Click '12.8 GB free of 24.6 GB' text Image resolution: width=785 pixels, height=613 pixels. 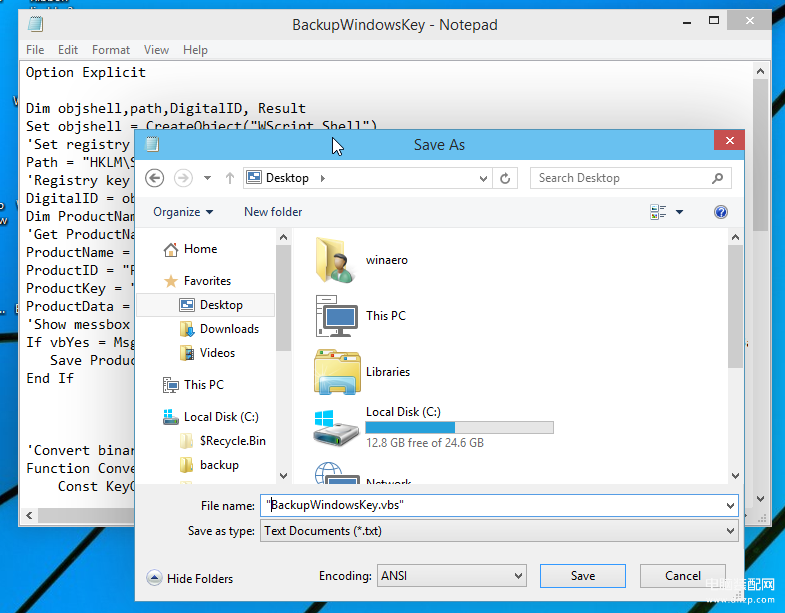(x=425, y=443)
